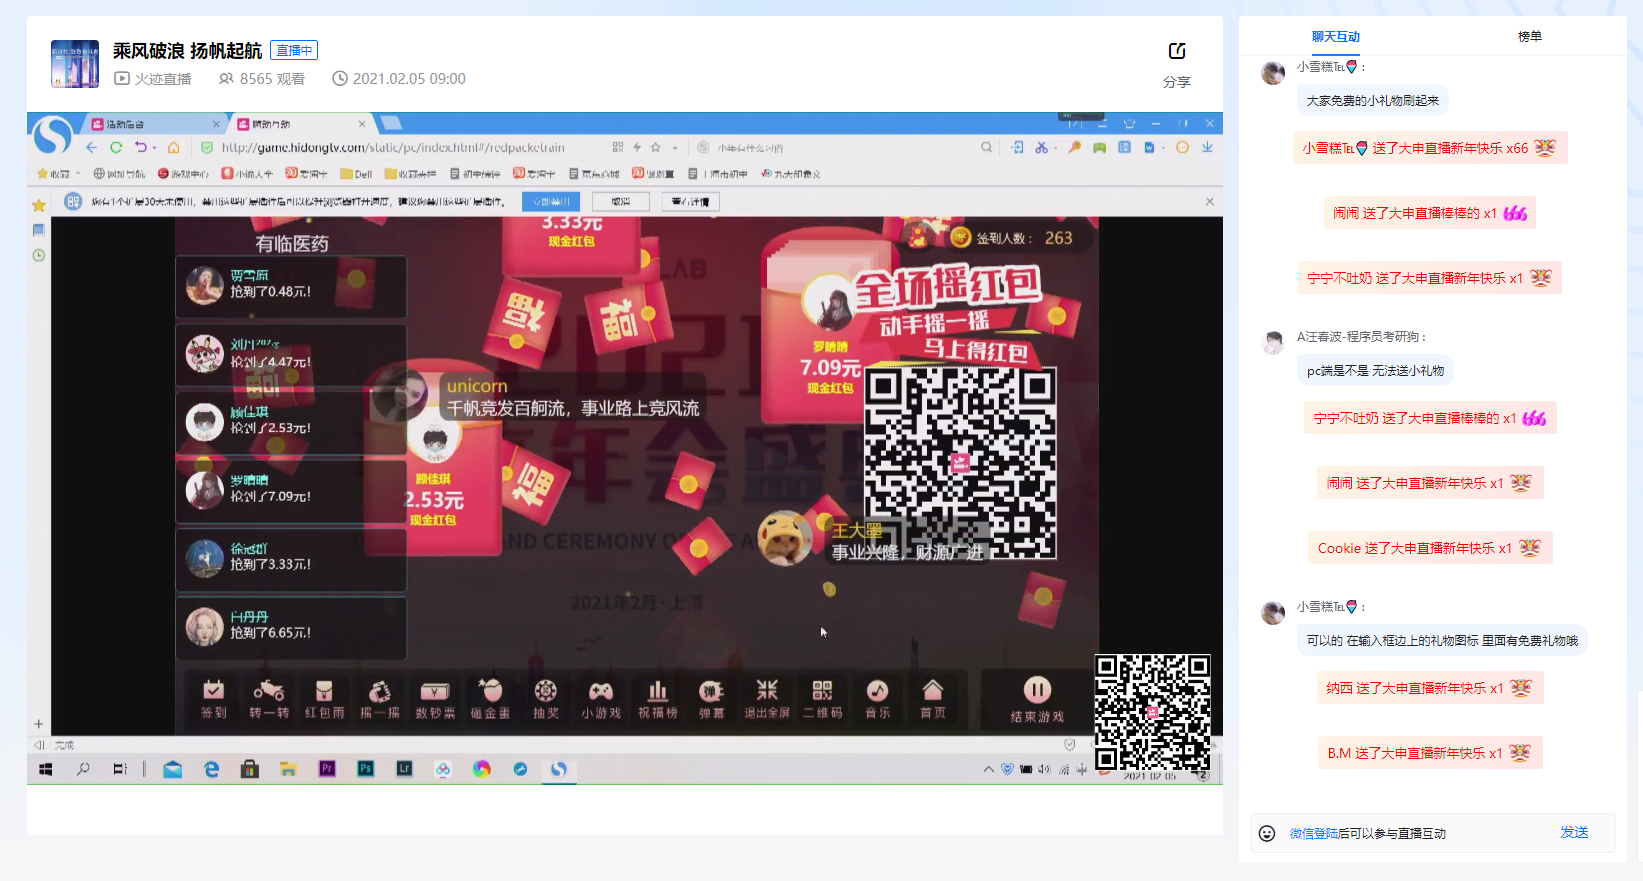Click the blue download arrow icon in browser
Screen dimensions: 1643x881
point(1207,147)
